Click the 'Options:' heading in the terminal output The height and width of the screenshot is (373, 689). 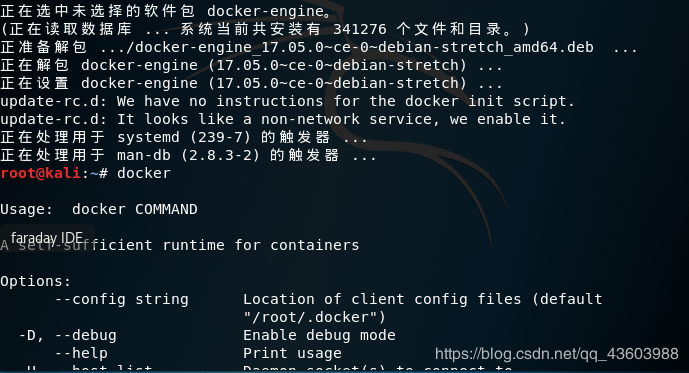[x=36, y=281]
